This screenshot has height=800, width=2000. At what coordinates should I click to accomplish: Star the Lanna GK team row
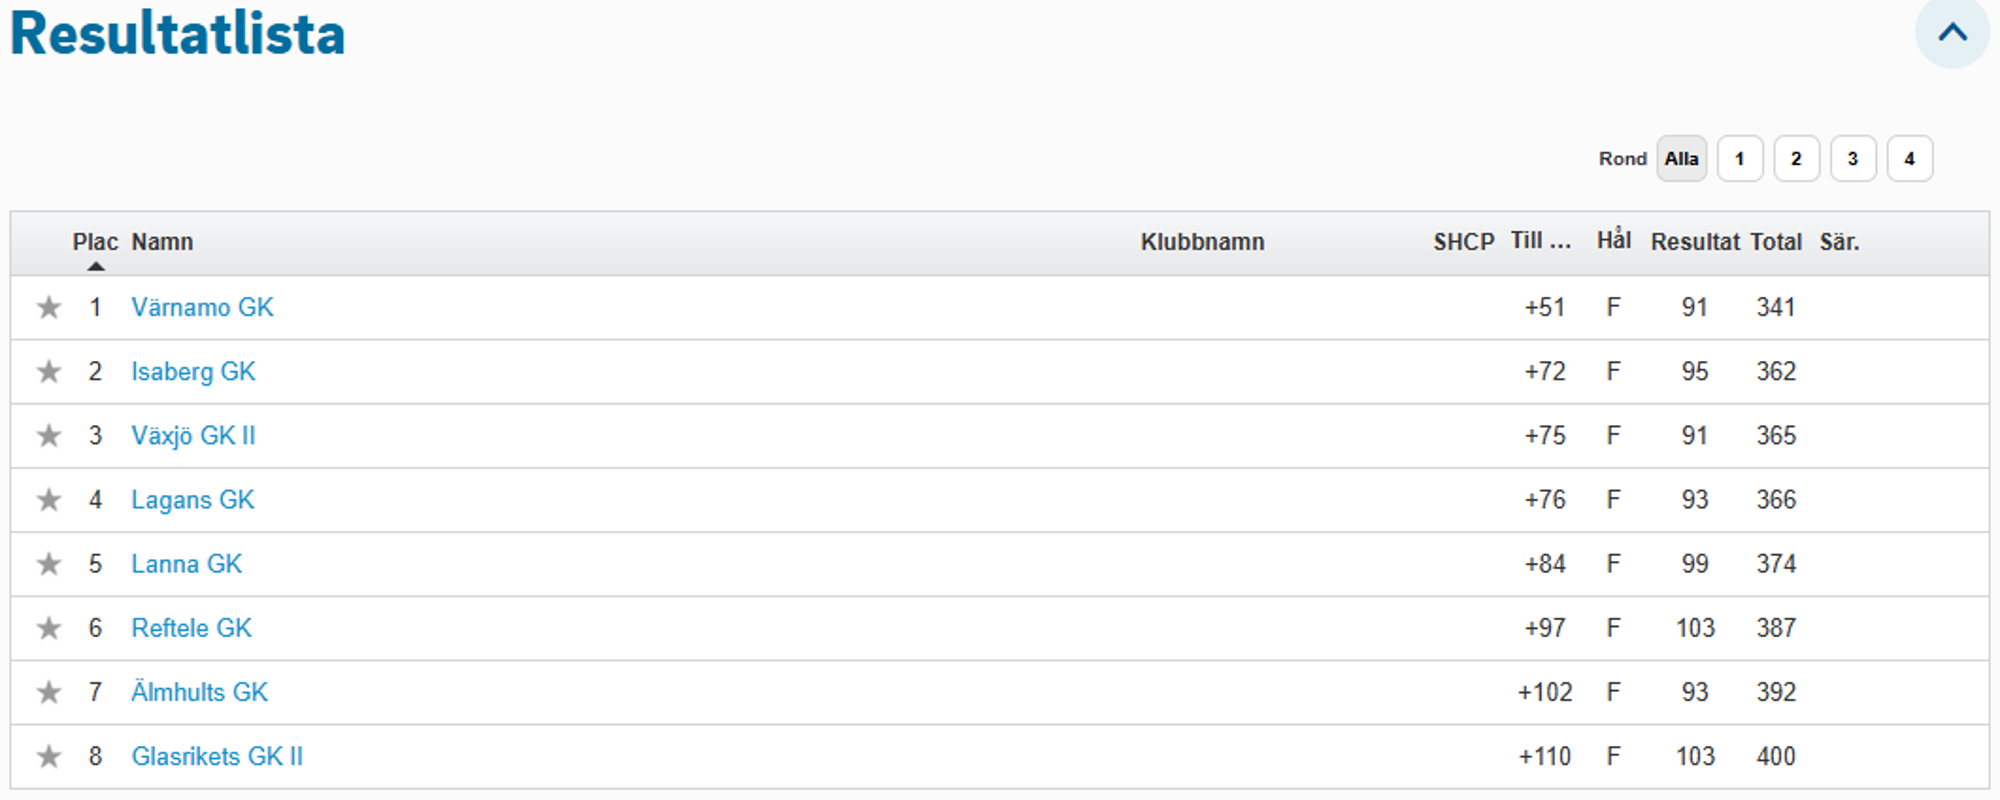[48, 564]
